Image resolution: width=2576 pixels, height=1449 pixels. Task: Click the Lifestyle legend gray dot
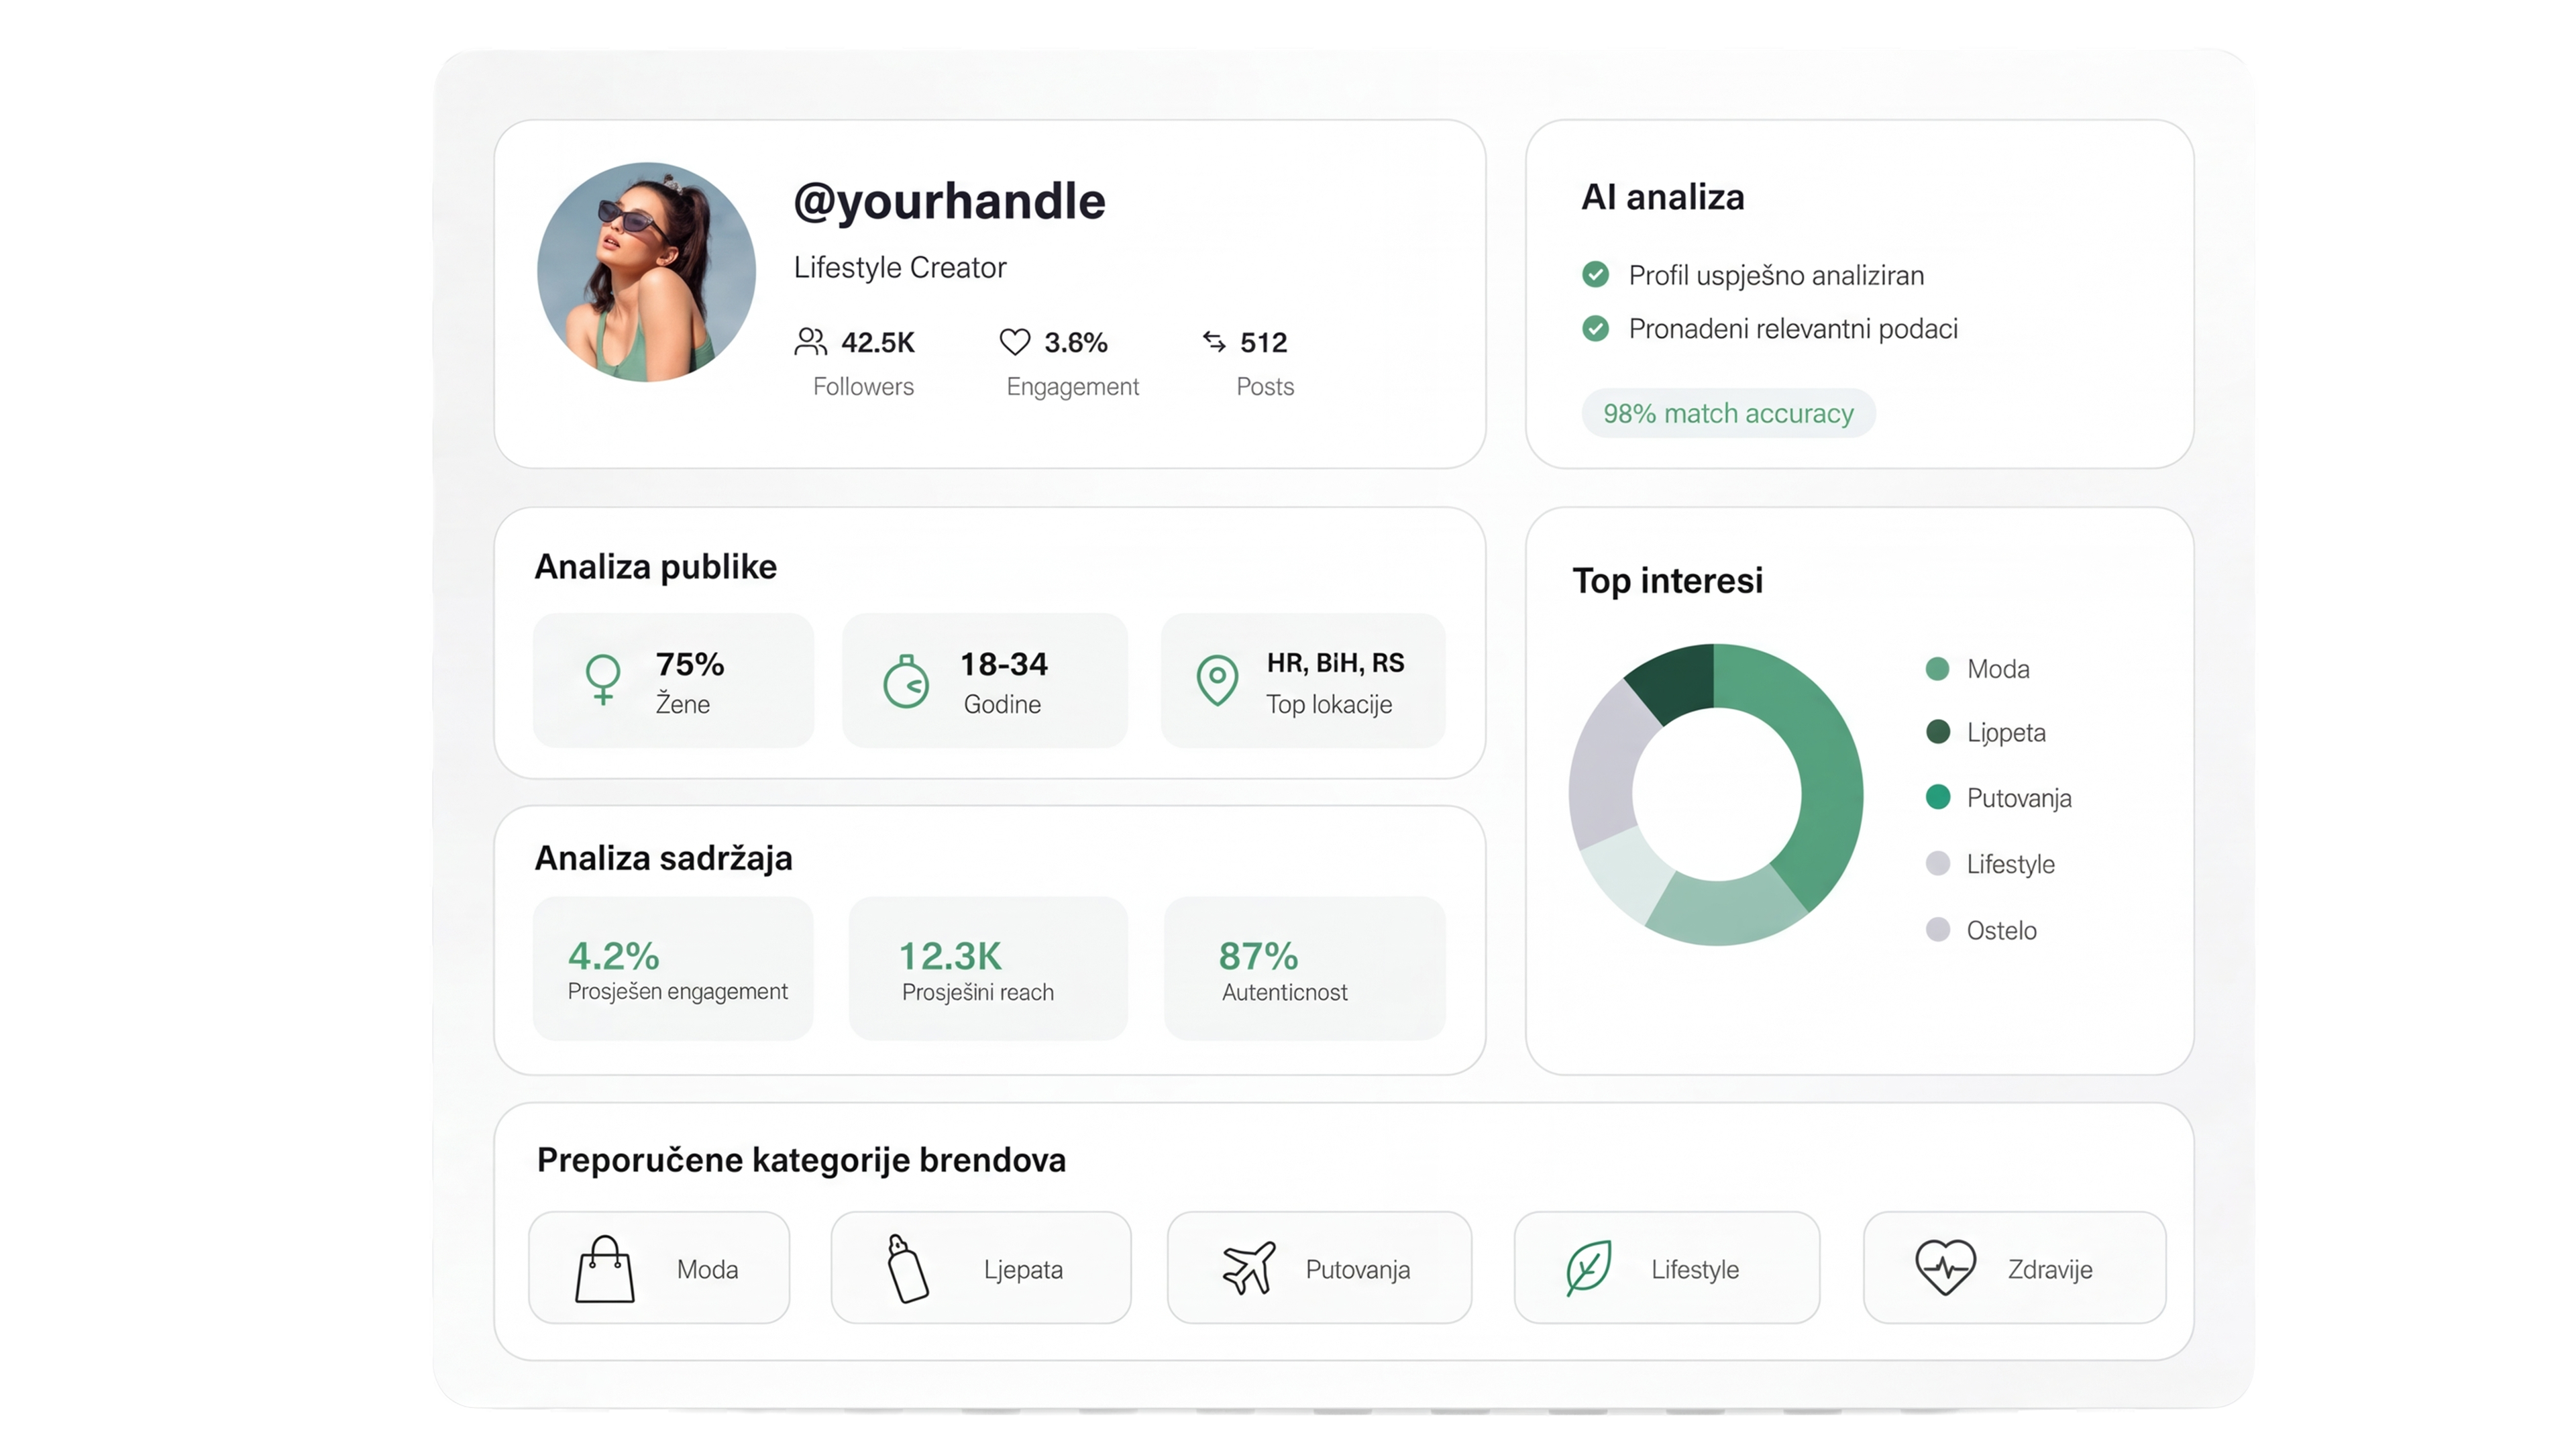tap(1938, 863)
